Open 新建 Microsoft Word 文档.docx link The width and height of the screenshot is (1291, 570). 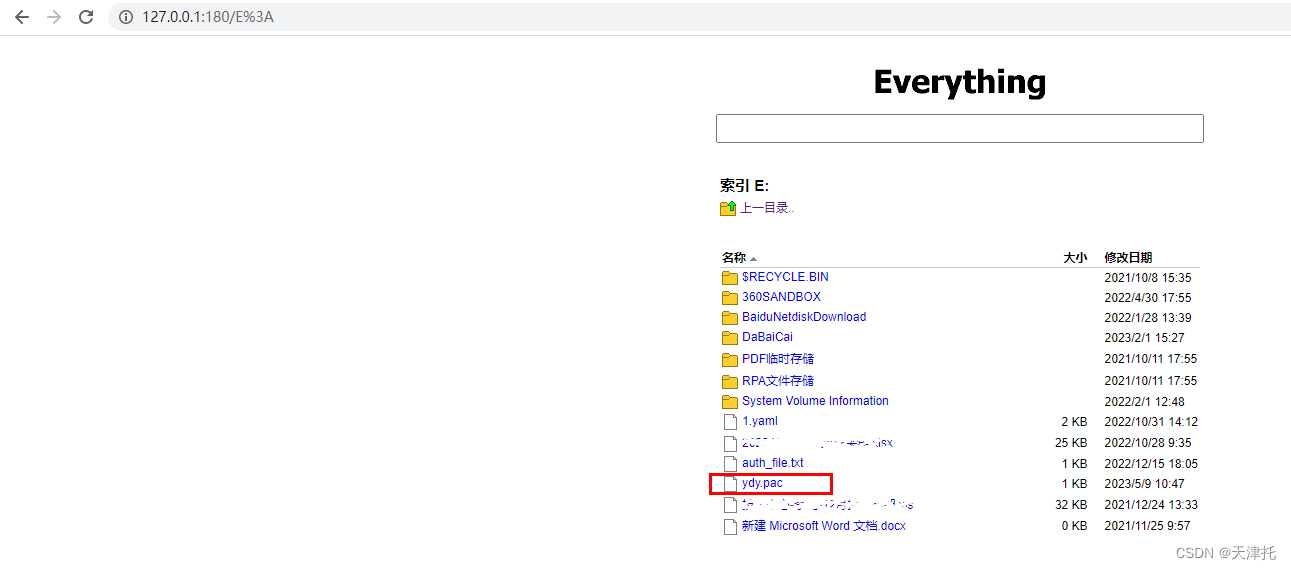tap(824, 526)
